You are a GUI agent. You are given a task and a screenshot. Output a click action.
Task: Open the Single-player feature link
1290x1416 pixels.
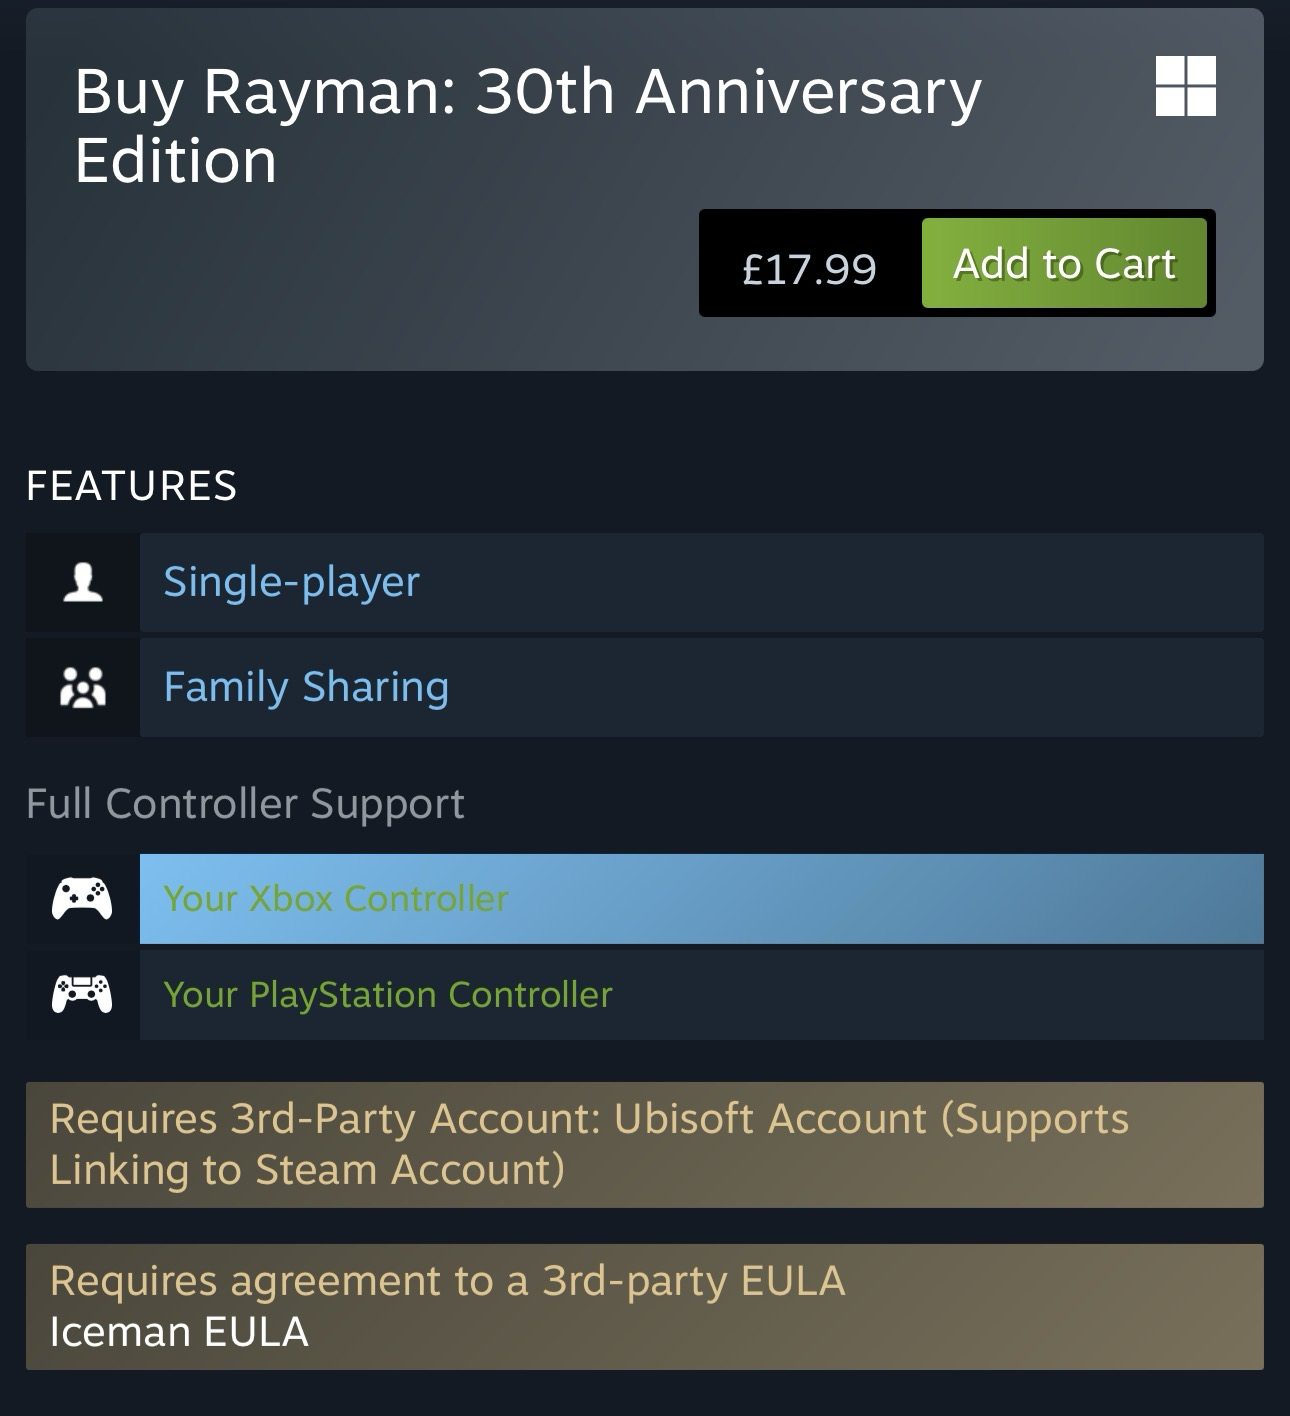[291, 582]
